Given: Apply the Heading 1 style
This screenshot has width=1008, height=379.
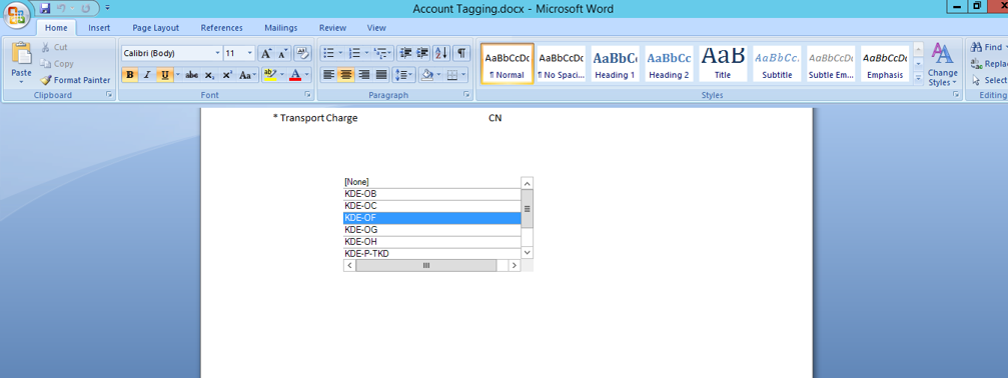Looking at the screenshot, I should [615, 64].
